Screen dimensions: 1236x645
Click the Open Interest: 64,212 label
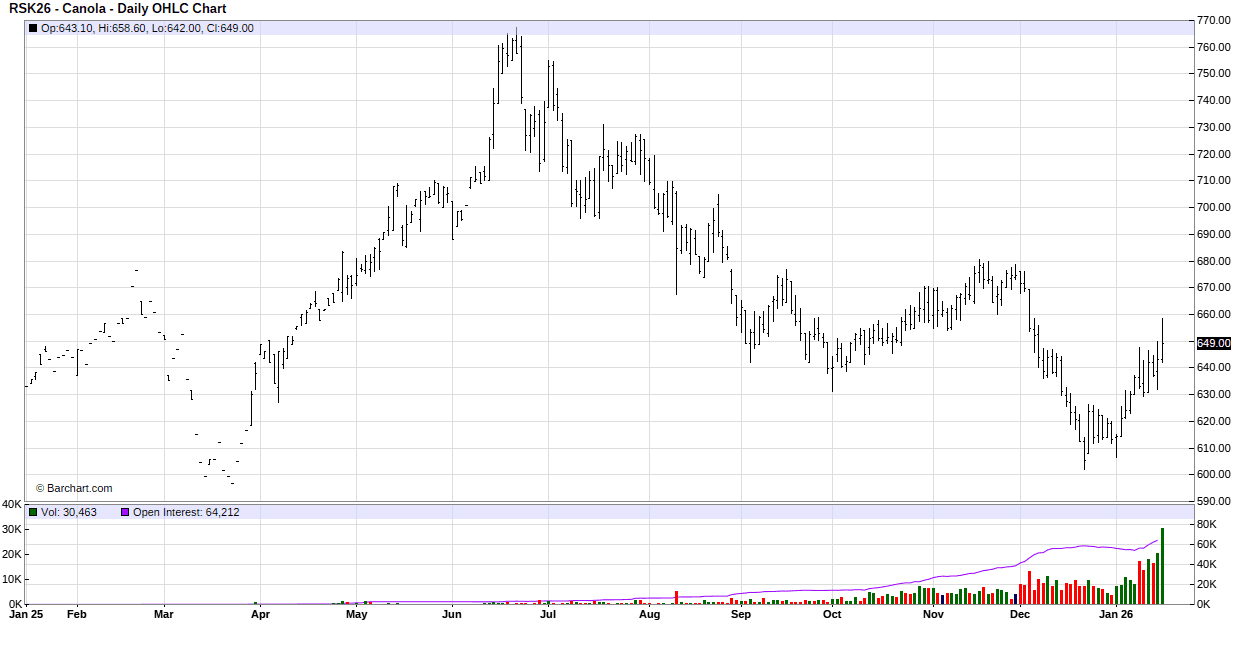[x=186, y=512]
